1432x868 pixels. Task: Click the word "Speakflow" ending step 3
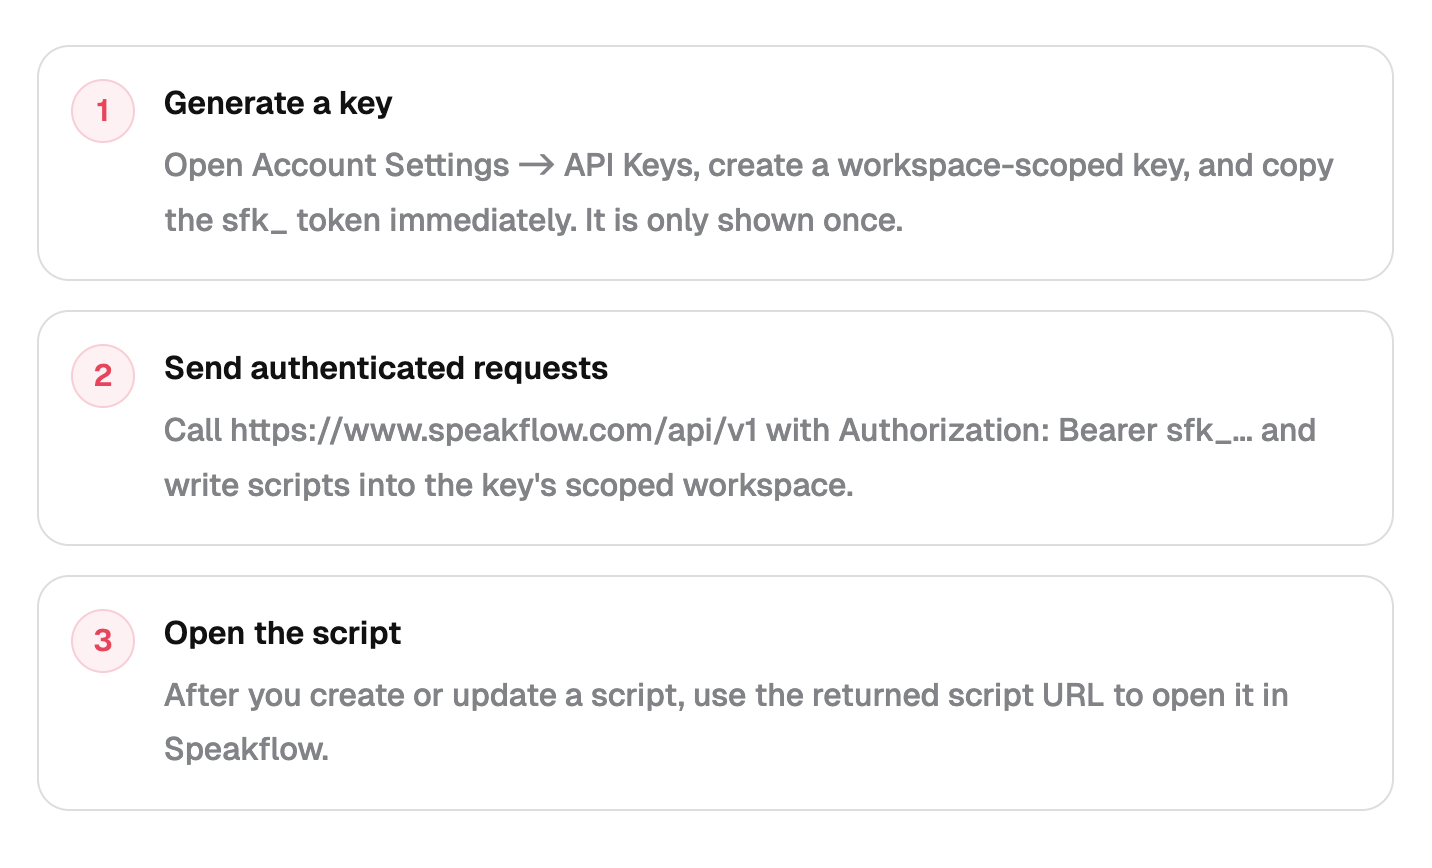coord(245,749)
